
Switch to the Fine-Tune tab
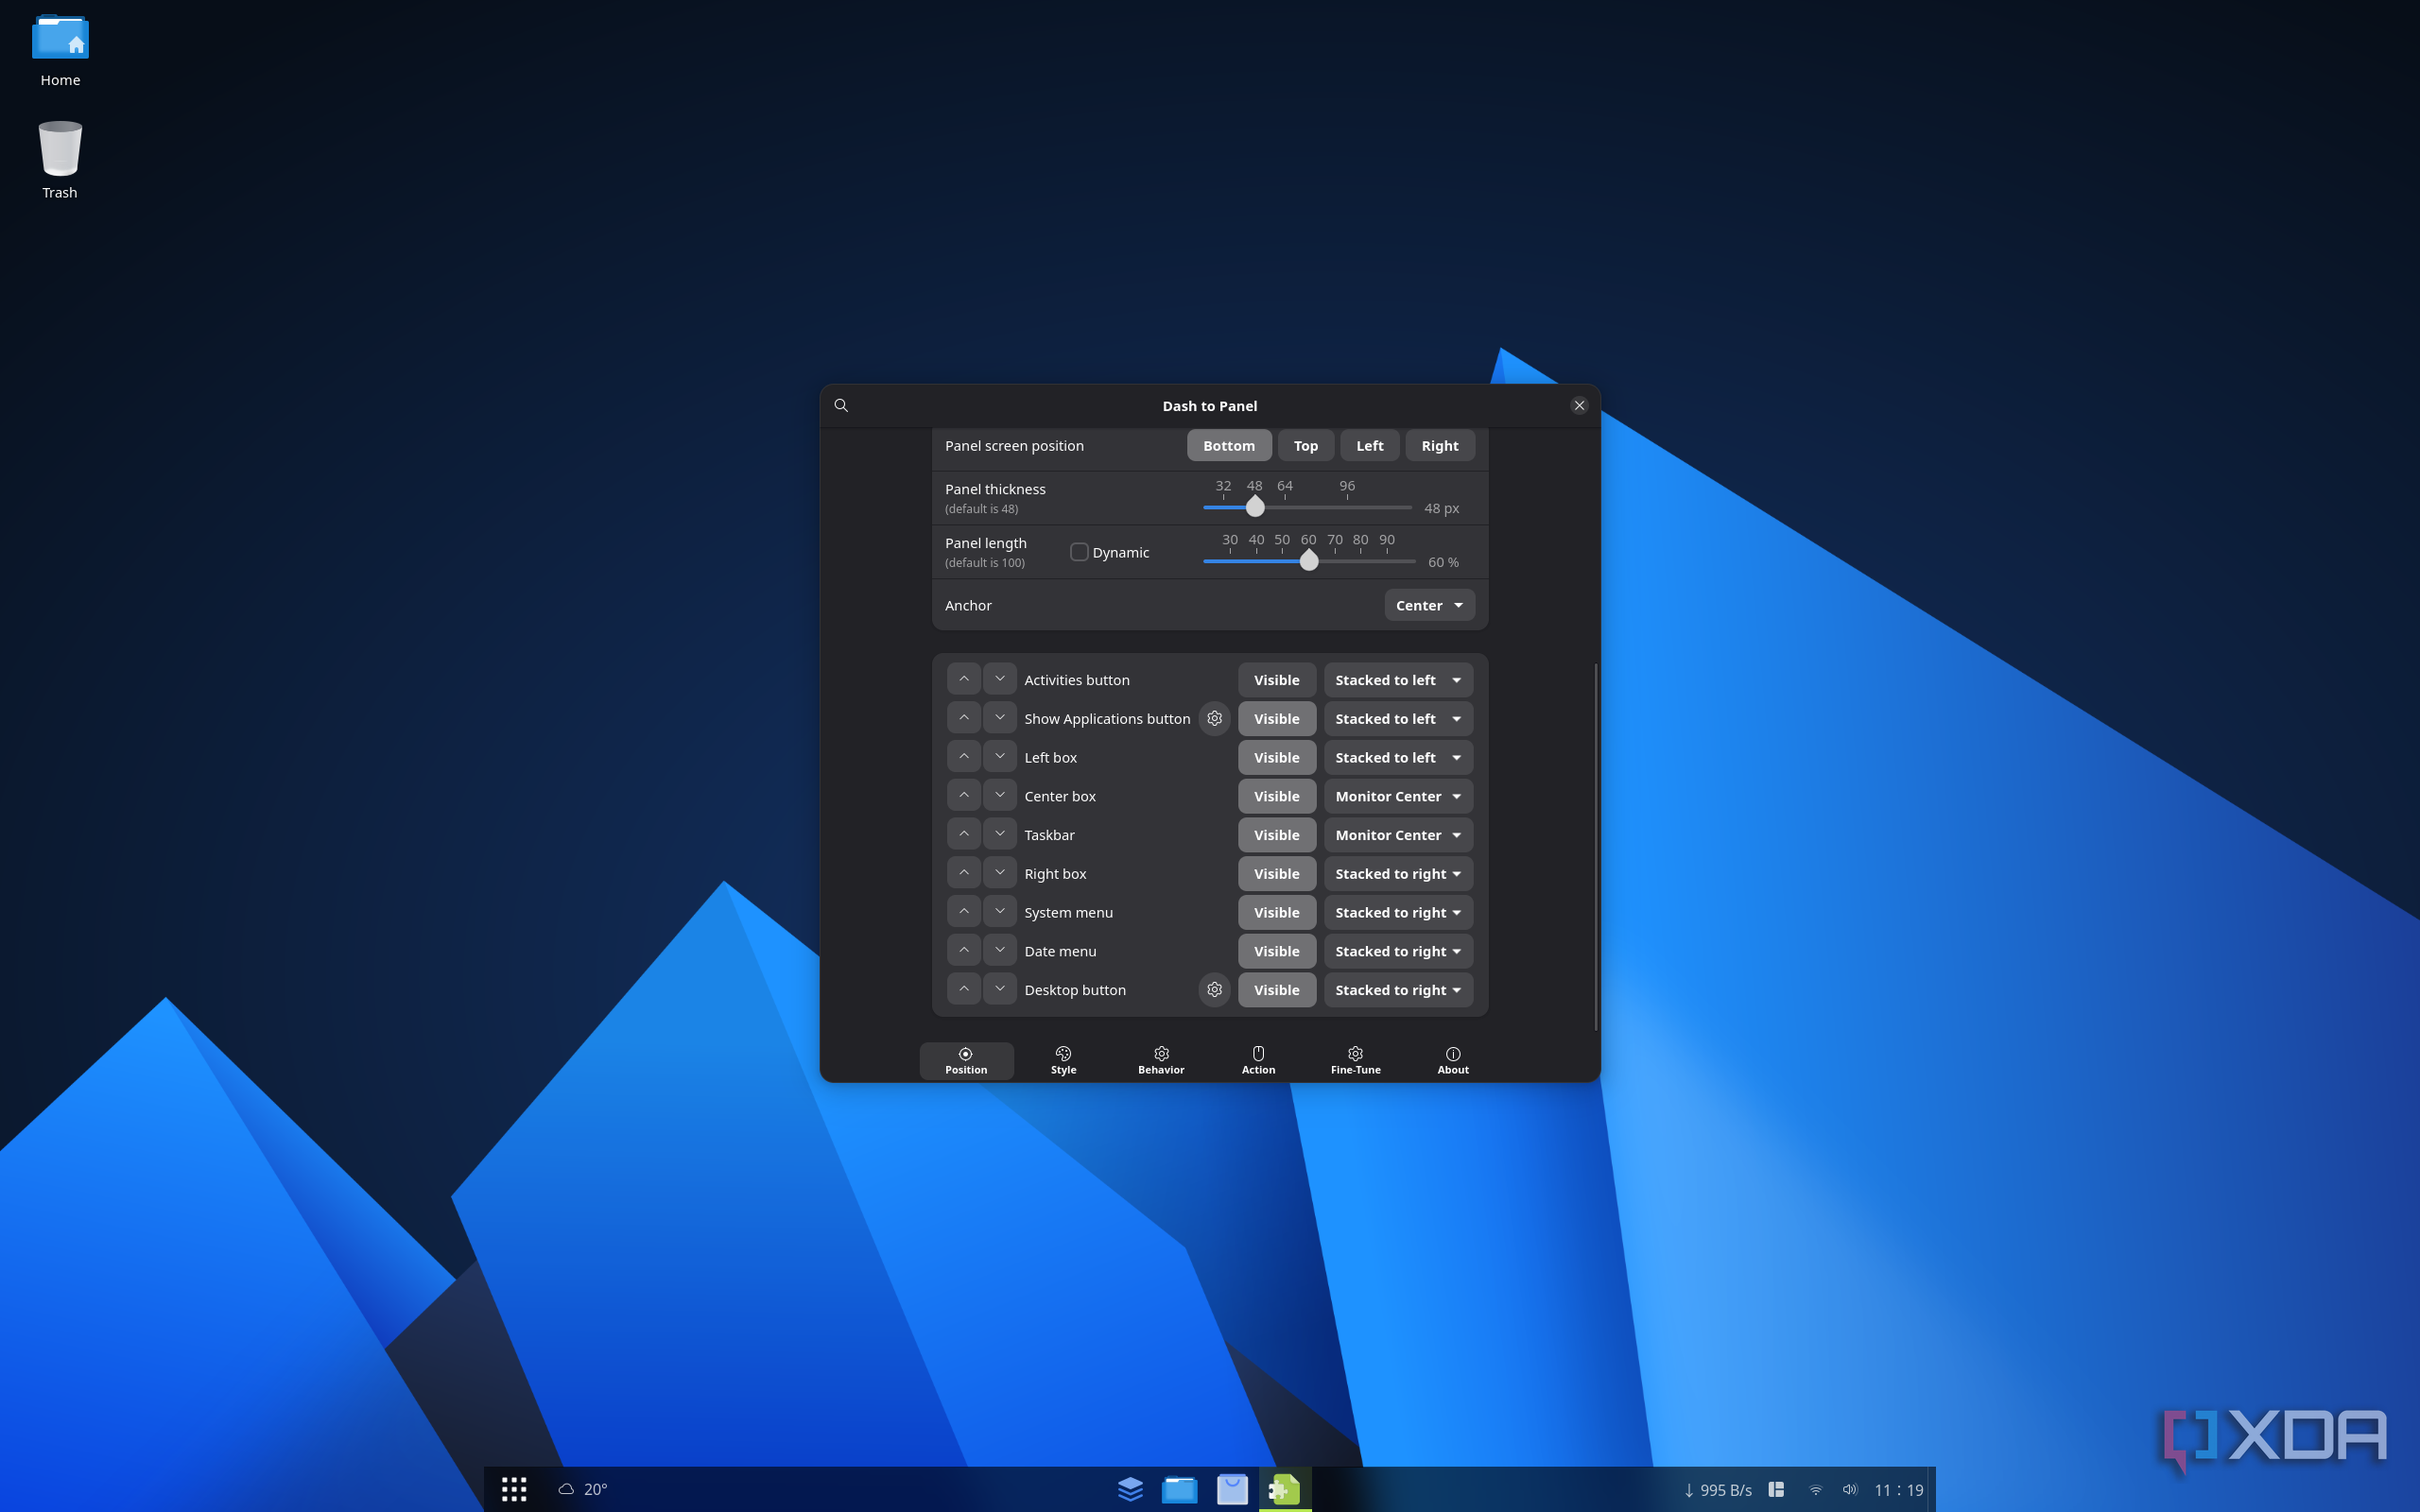pyautogui.click(x=1355, y=1060)
